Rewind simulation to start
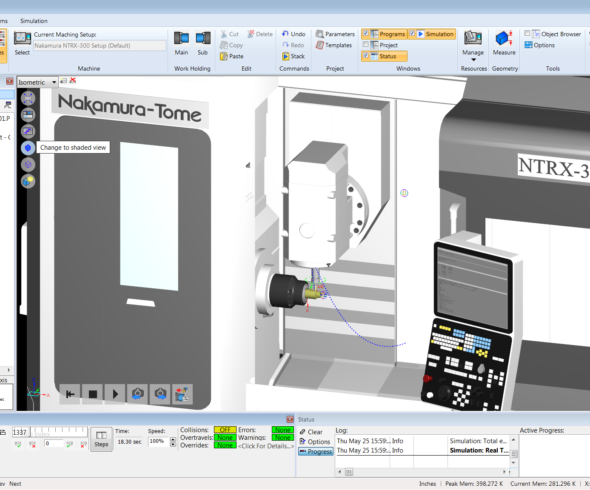Viewport: 590px width, 490px height. [70, 394]
